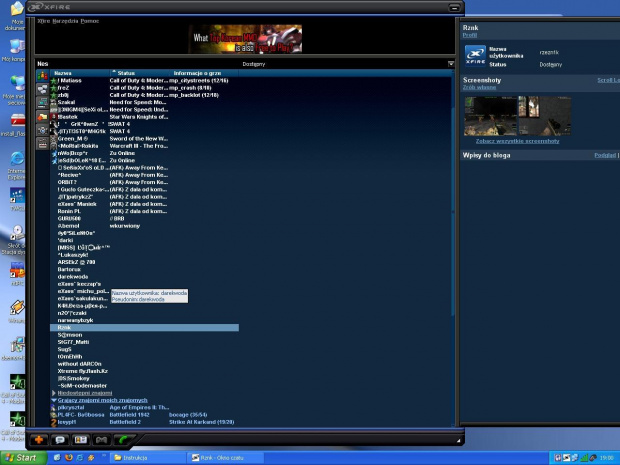Viewport: 620px width, 465px height.
Task: Click the speech bubble chat button
Action: (x=60, y=440)
